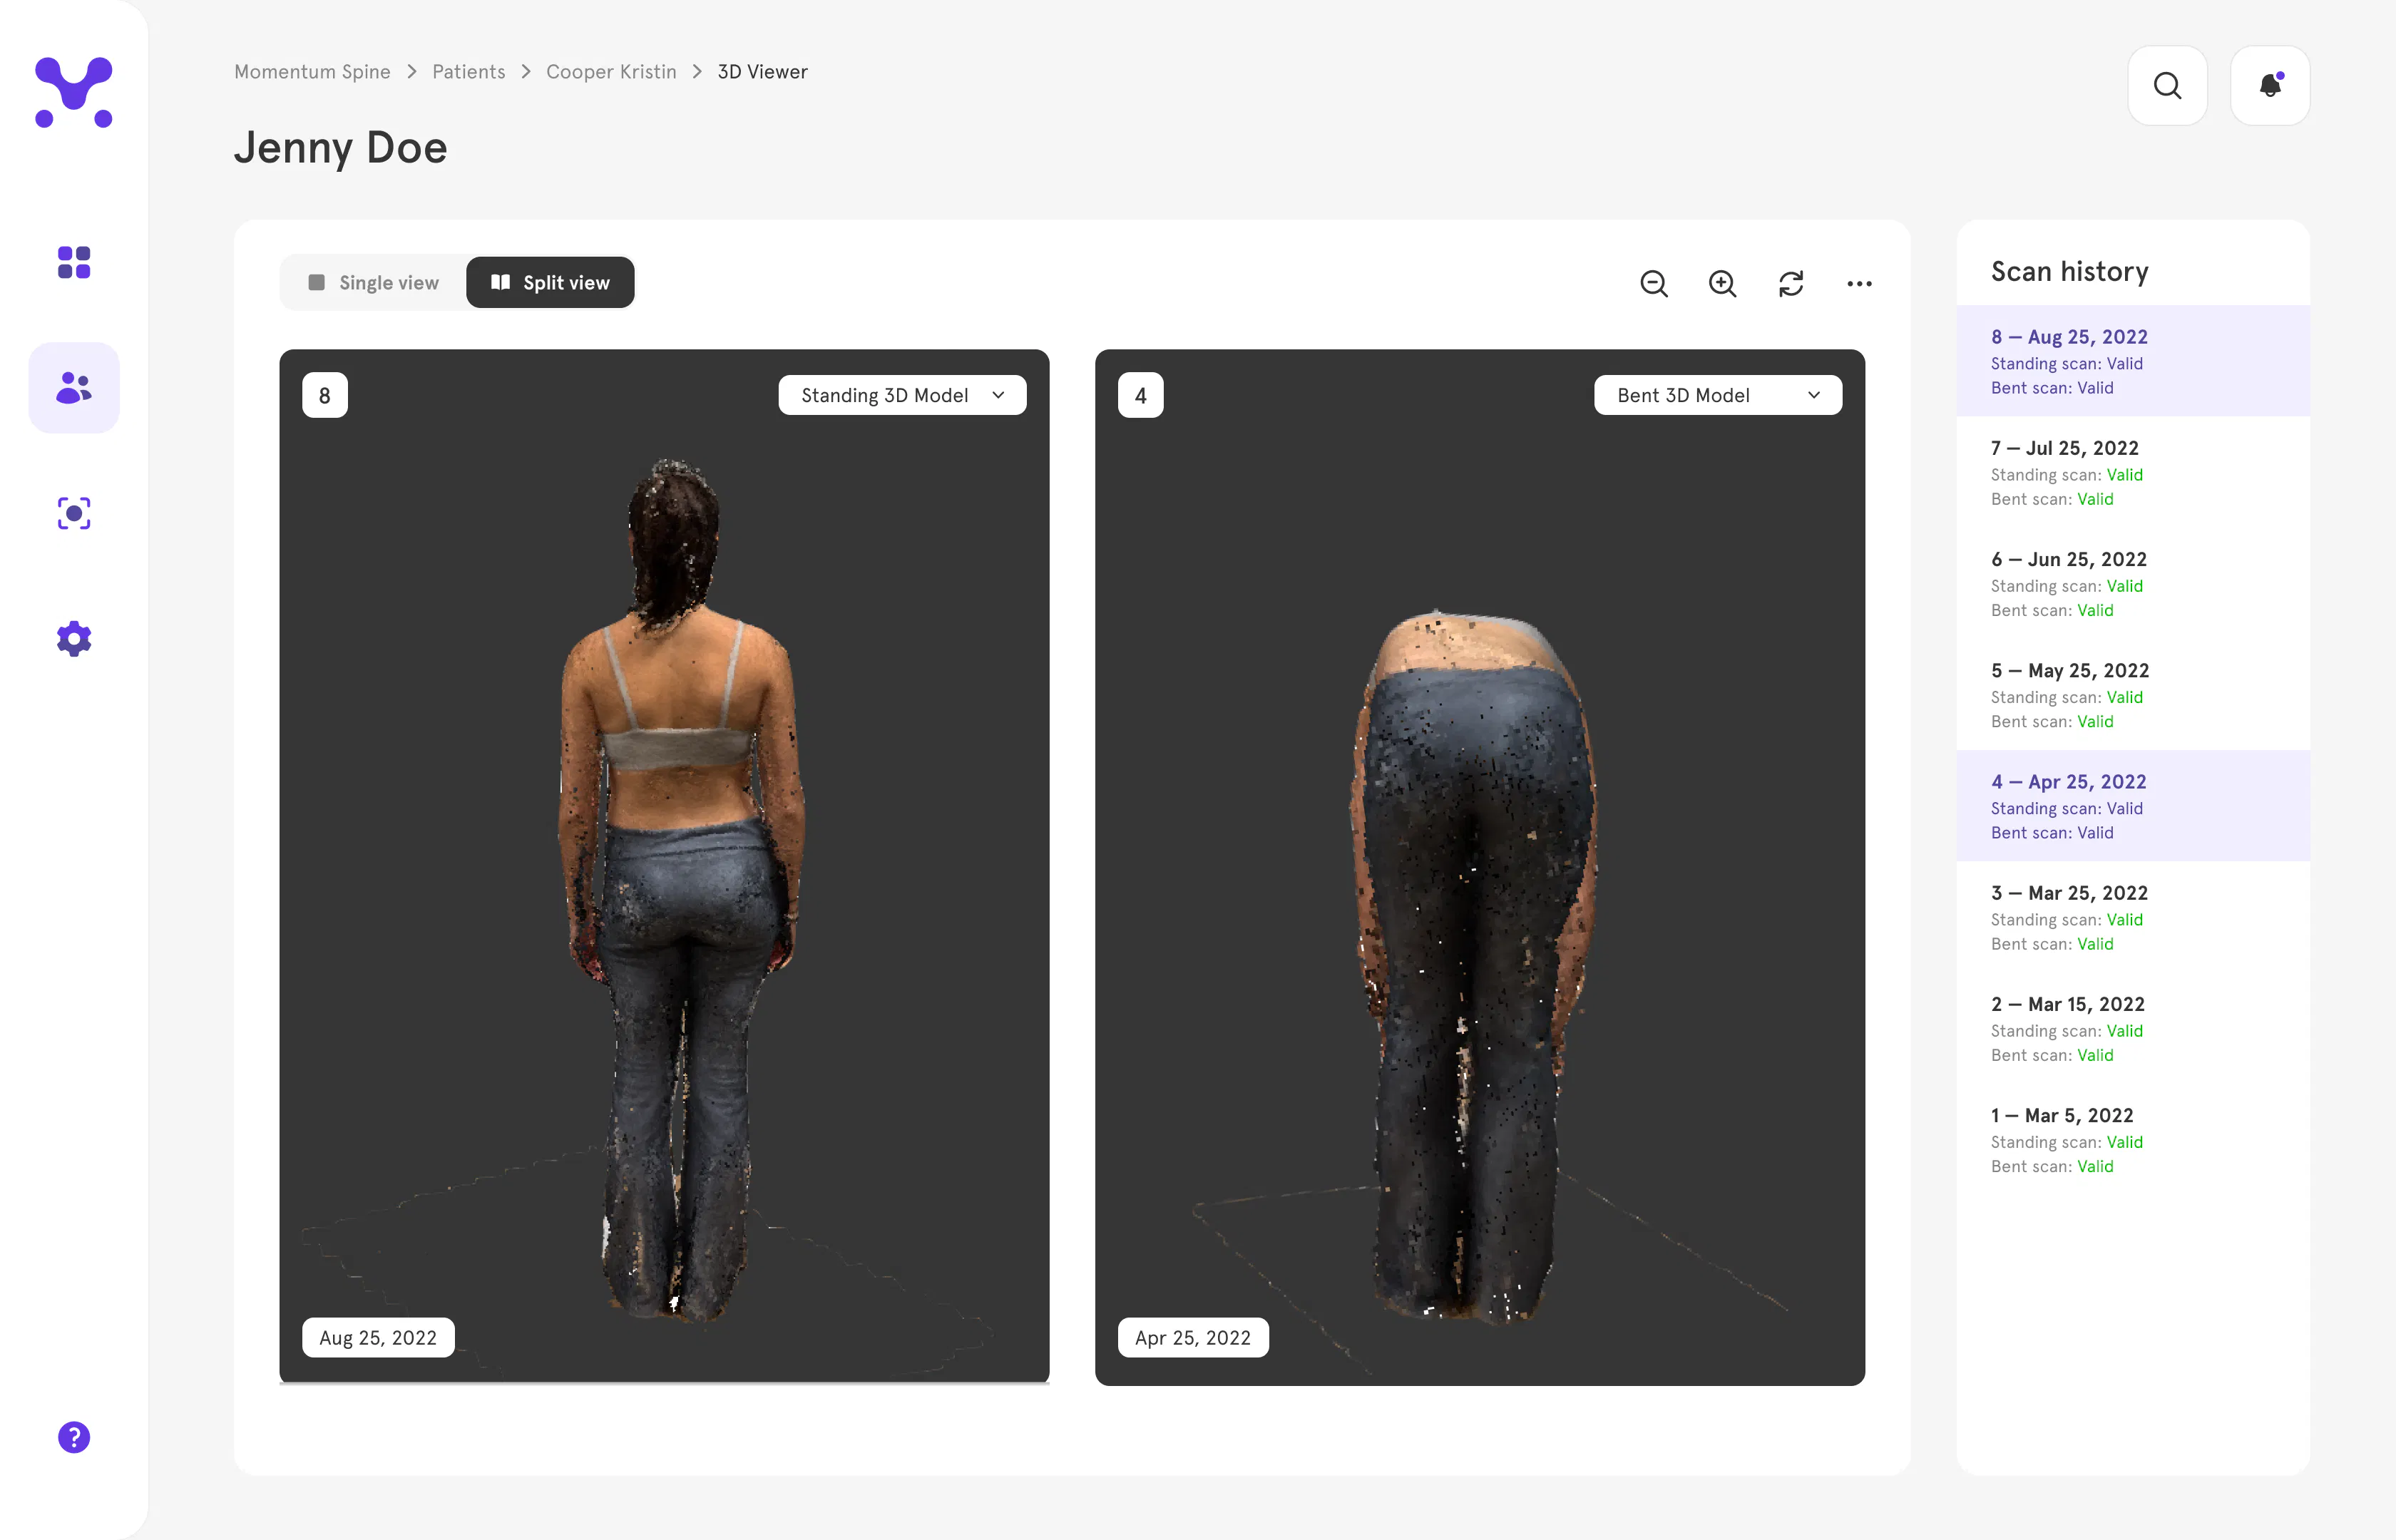The height and width of the screenshot is (1540, 2396).
Task: Click the scan number 8 badge
Action: click(325, 395)
